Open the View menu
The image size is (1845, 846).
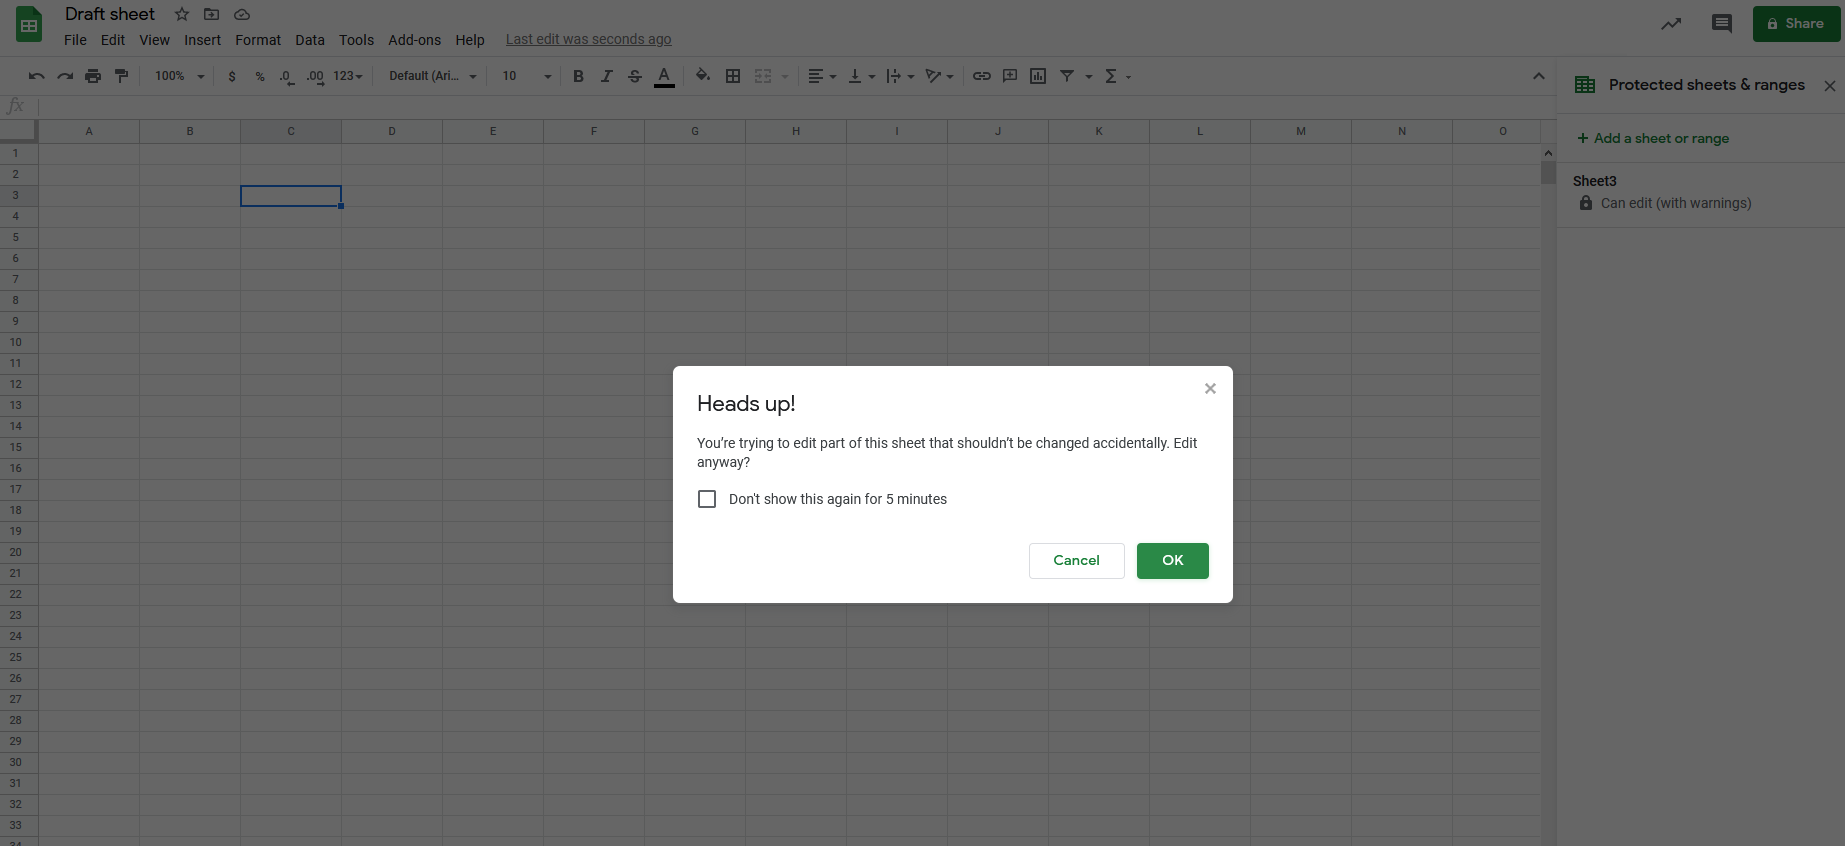[x=154, y=40]
